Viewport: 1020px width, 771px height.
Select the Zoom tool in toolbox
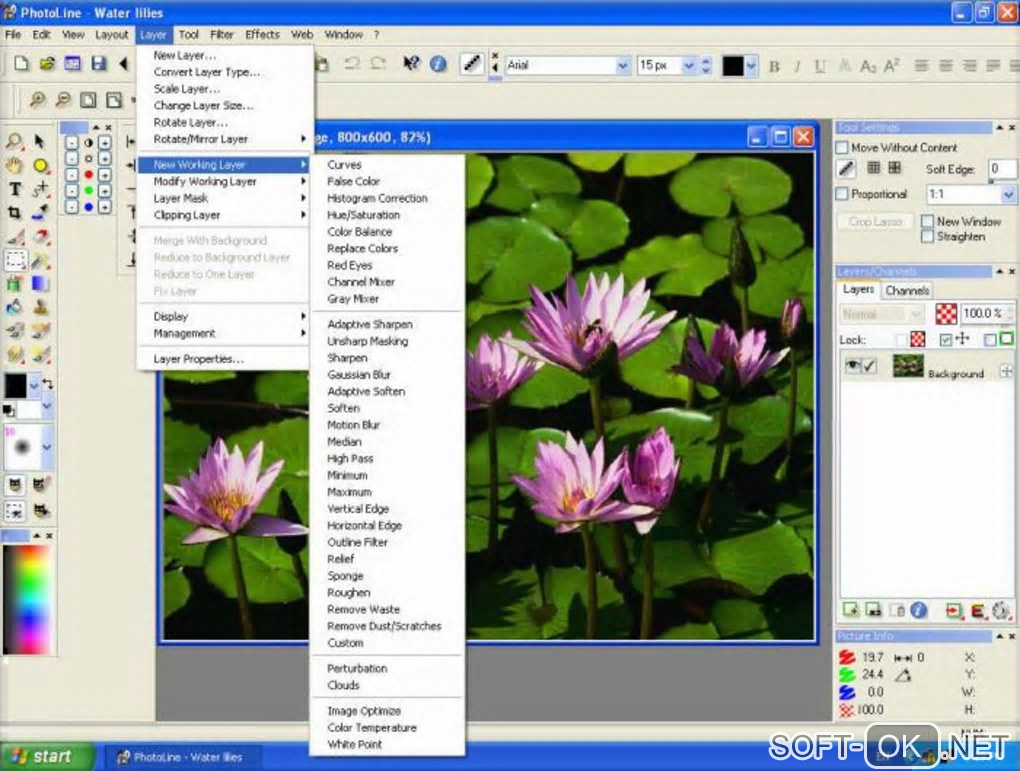pos(14,141)
